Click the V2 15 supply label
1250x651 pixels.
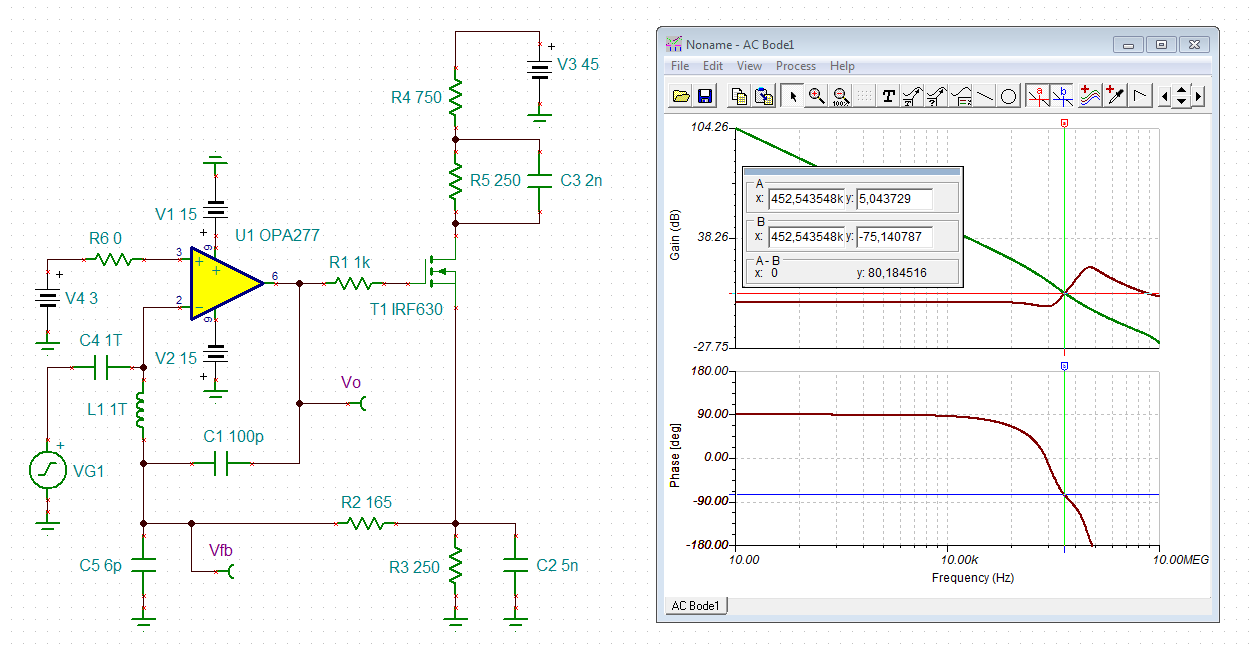coord(175,359)
